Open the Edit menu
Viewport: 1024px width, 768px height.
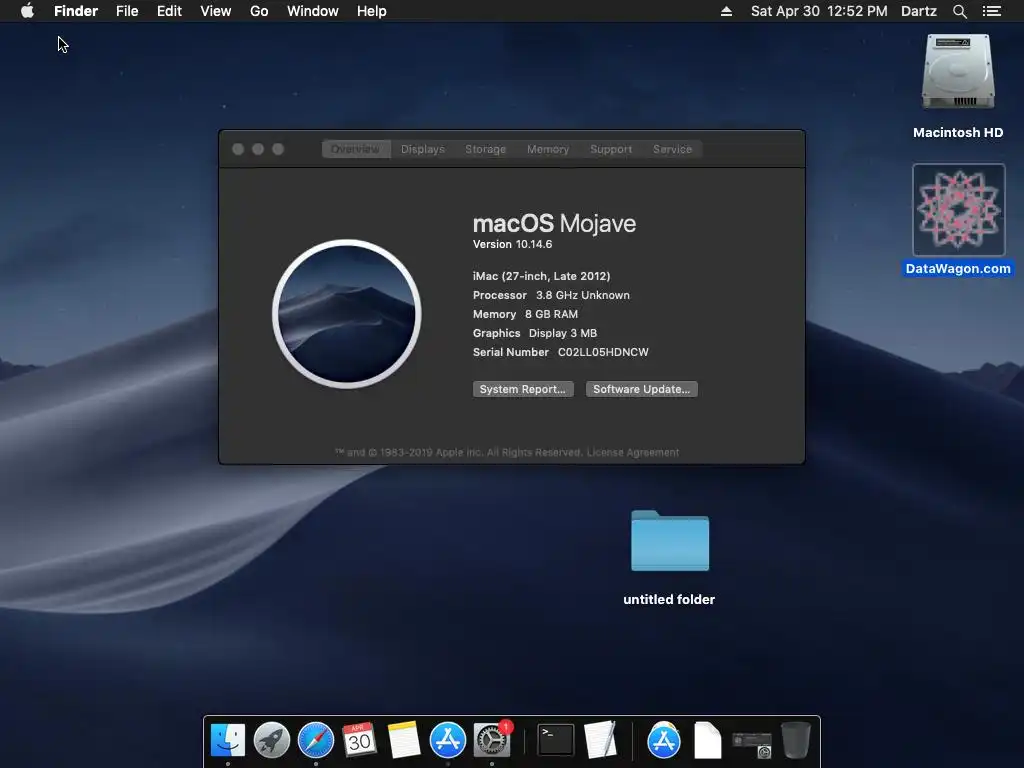pyautogui.click(x=169, y=11)
